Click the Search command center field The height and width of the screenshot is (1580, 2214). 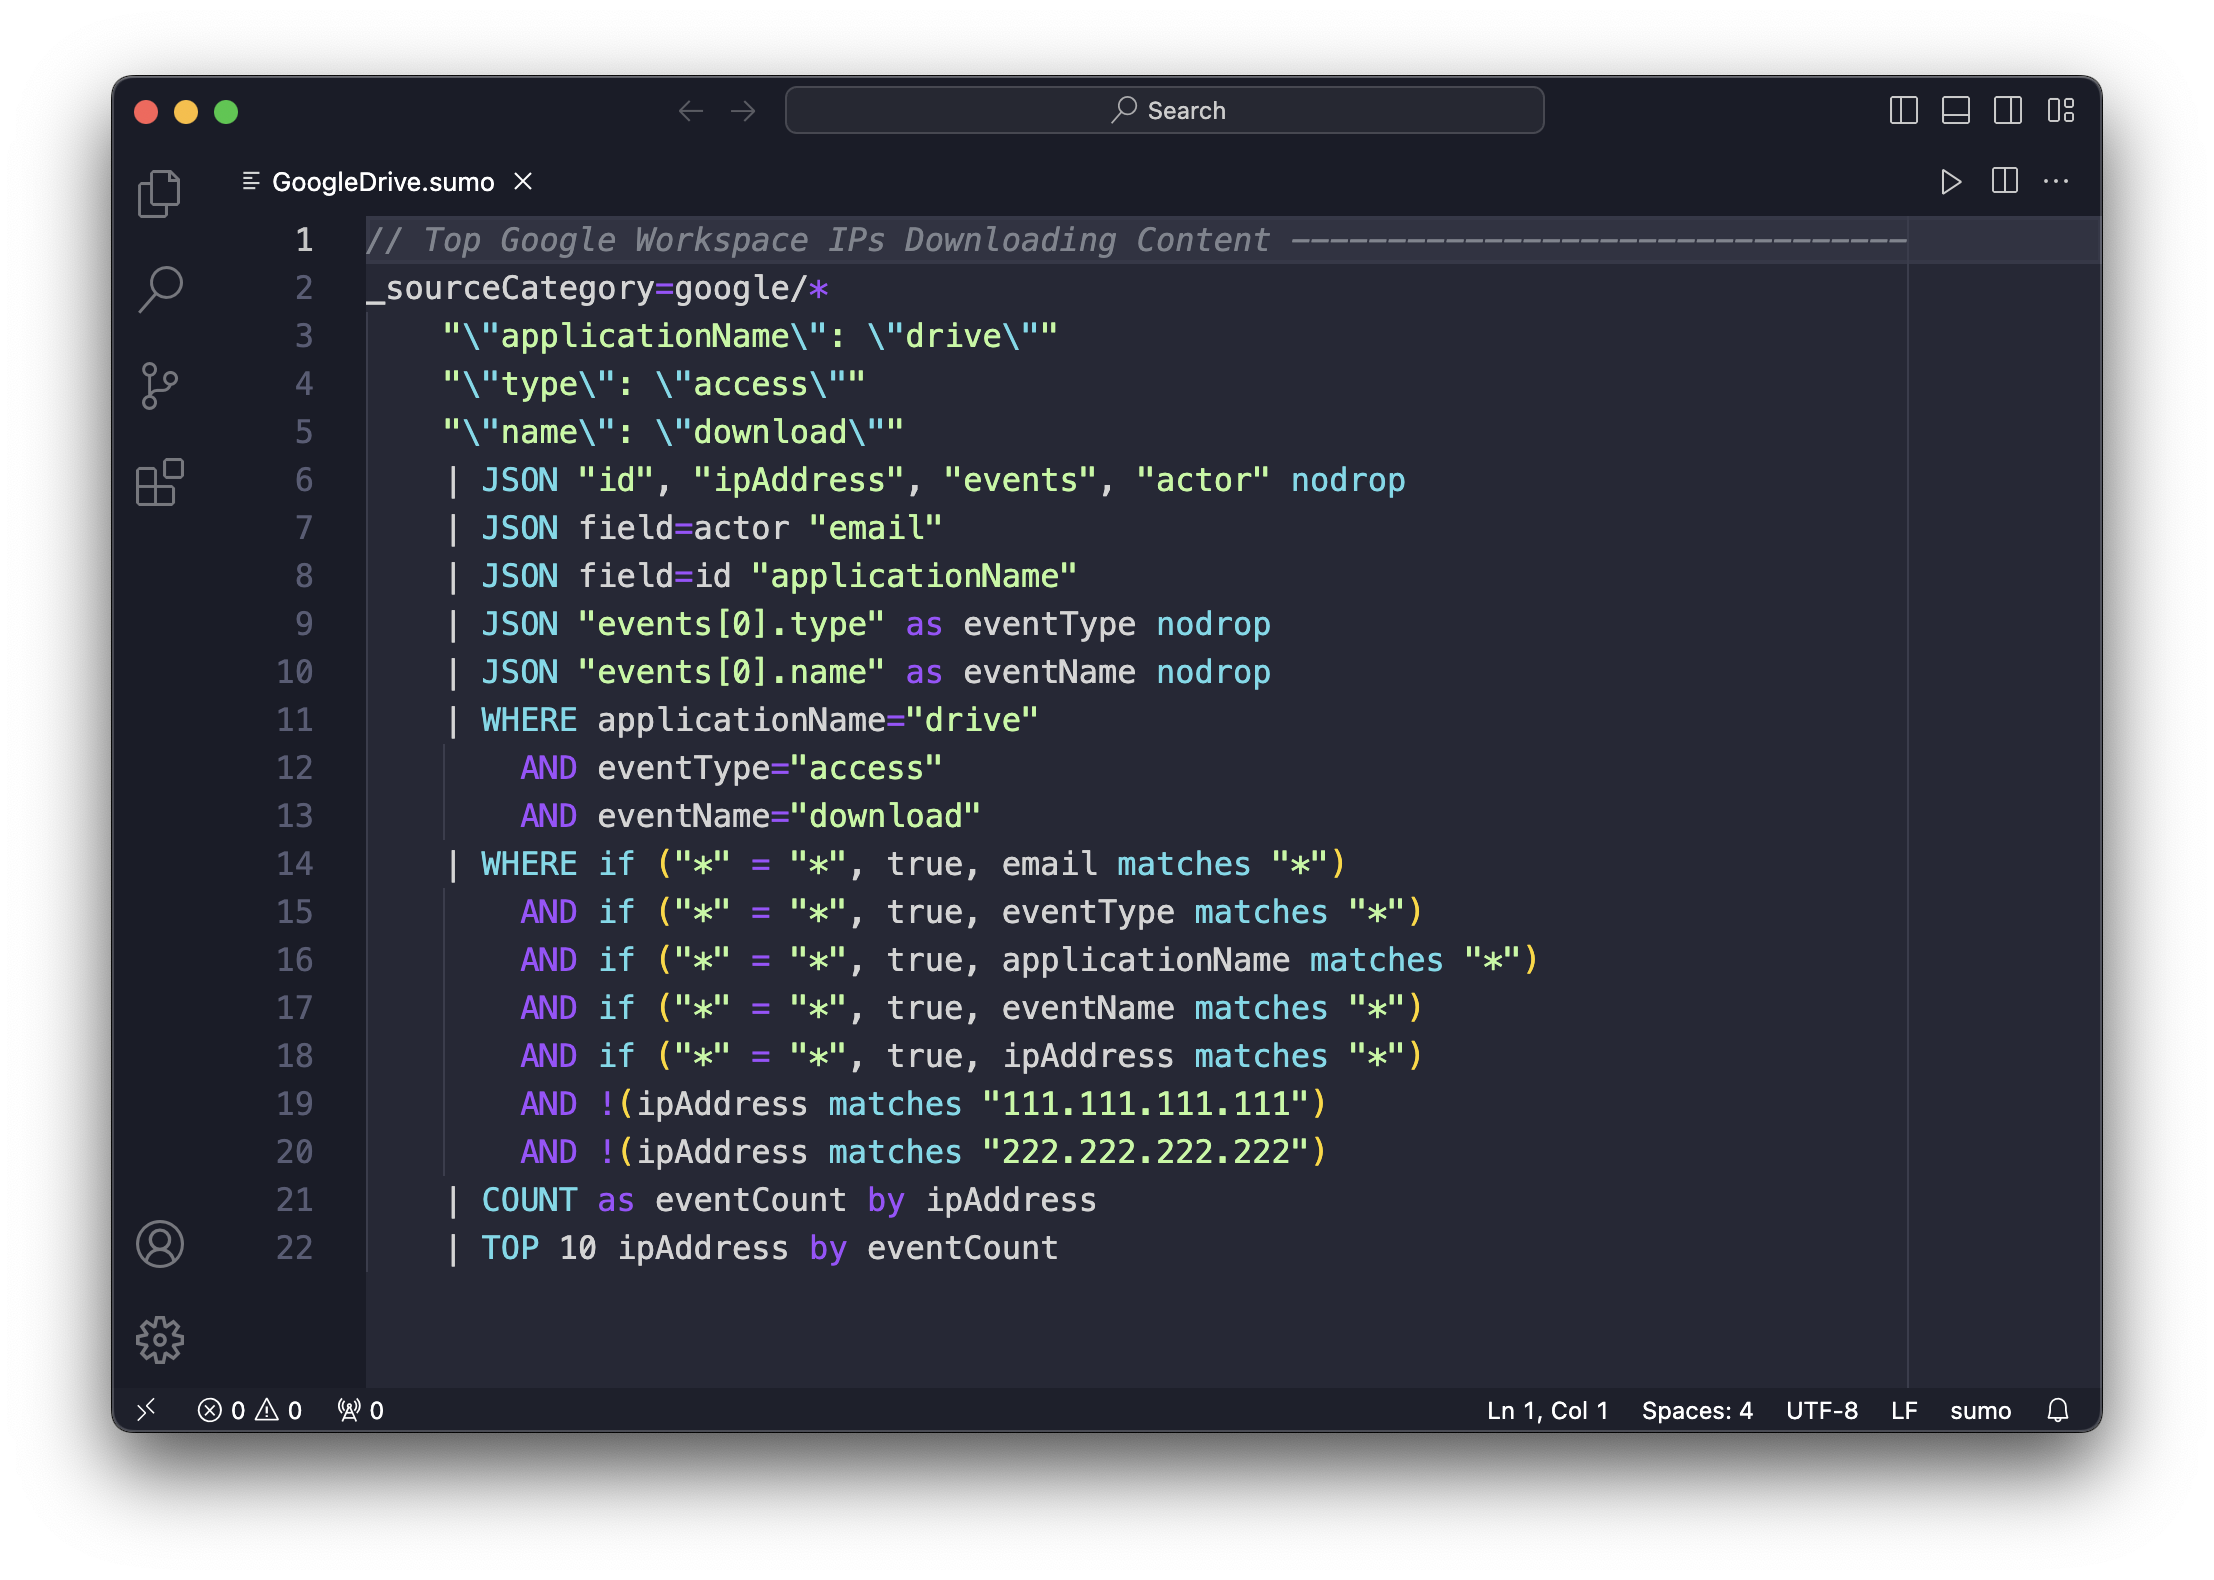(1164, 110)
